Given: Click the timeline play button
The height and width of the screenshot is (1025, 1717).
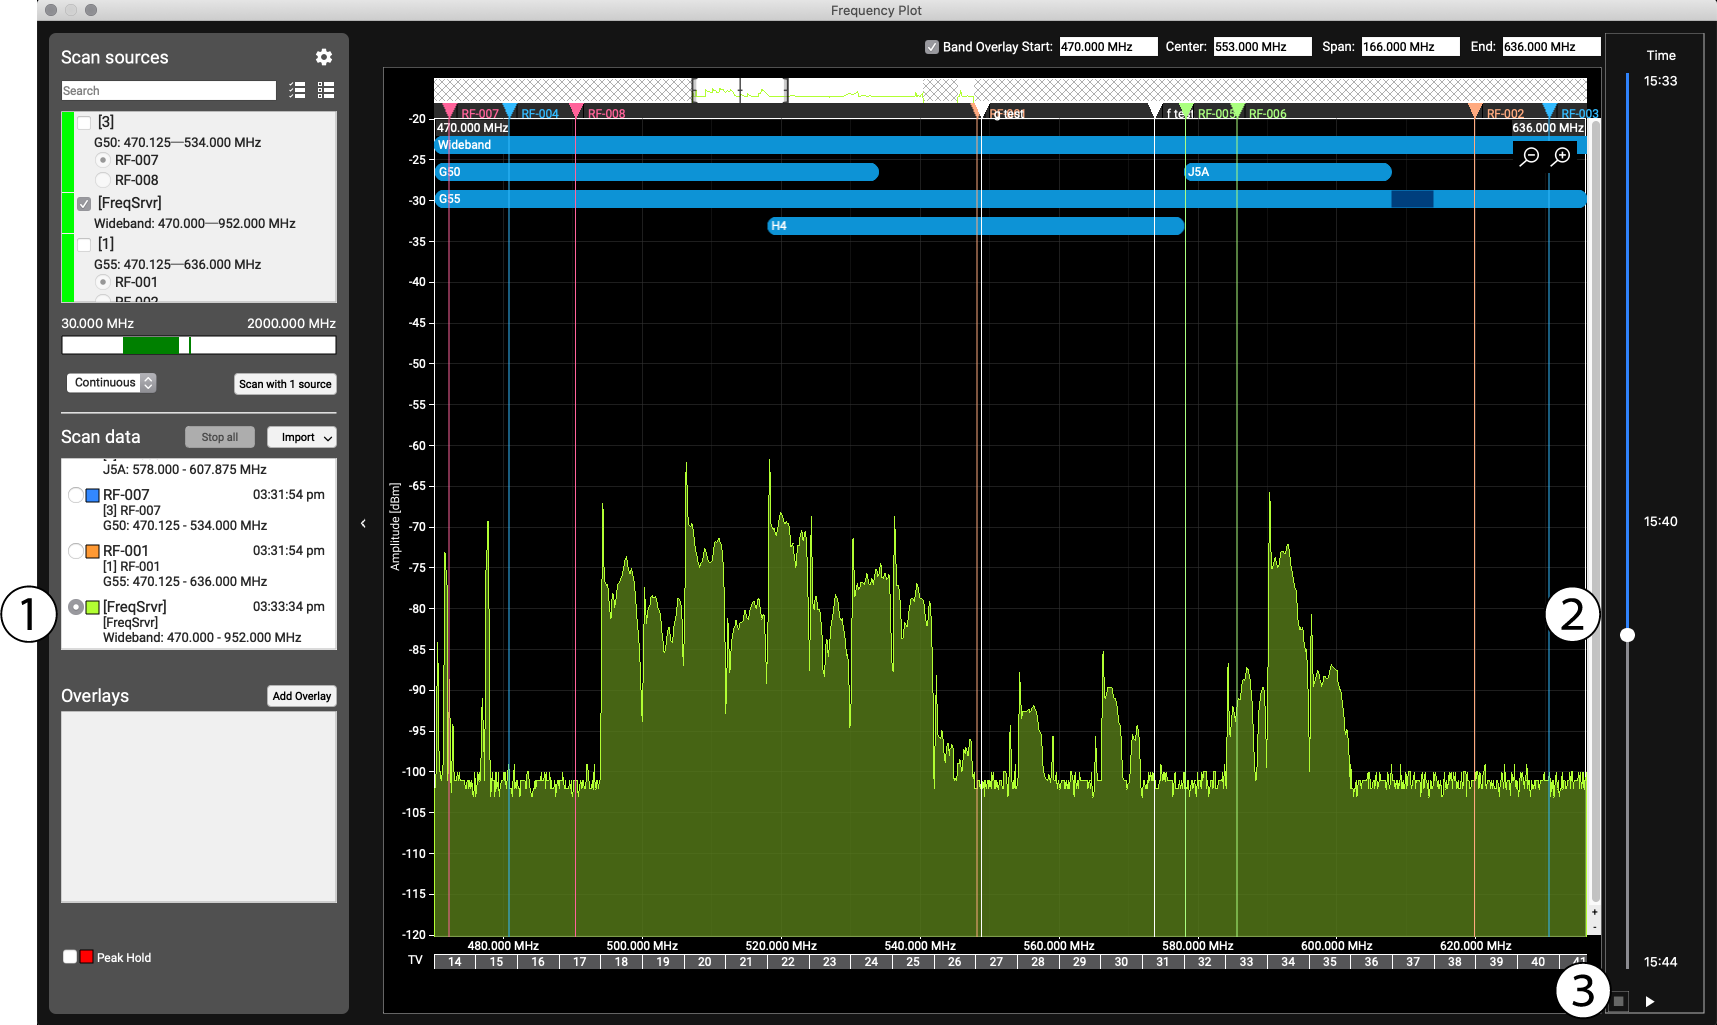Looking at the screenshot, I should (x=1650, y=1001).
